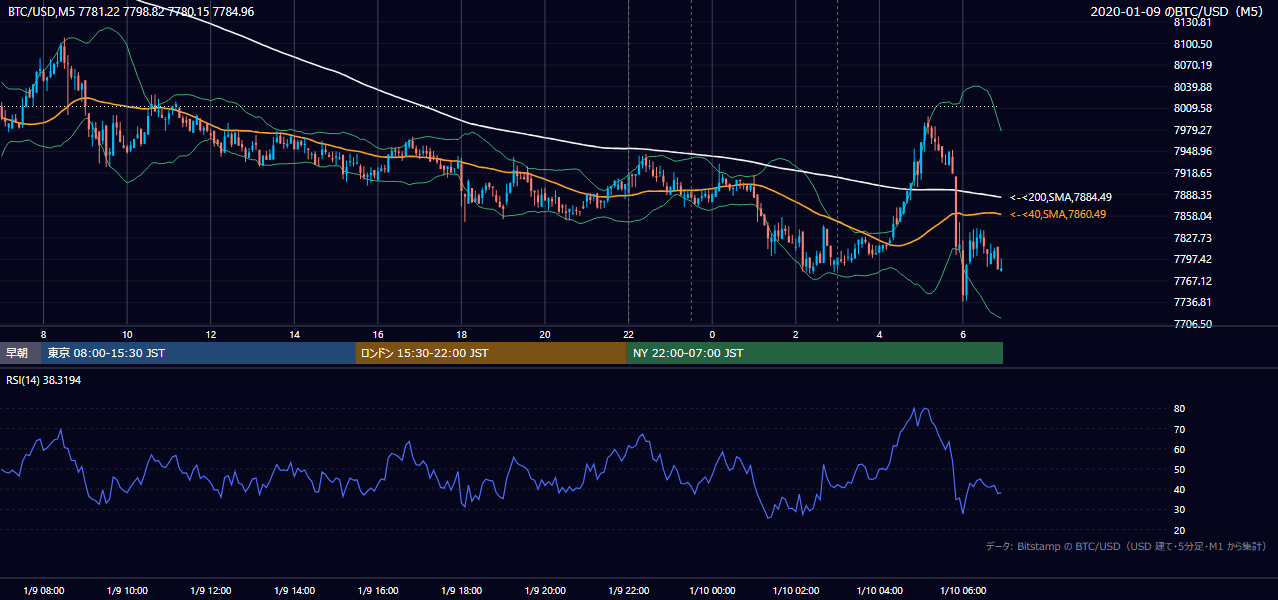Click the ロンドン 15:30-22:00 JST session bar
The width and height of the screenshot is (1278, 600).
point(491,353)
